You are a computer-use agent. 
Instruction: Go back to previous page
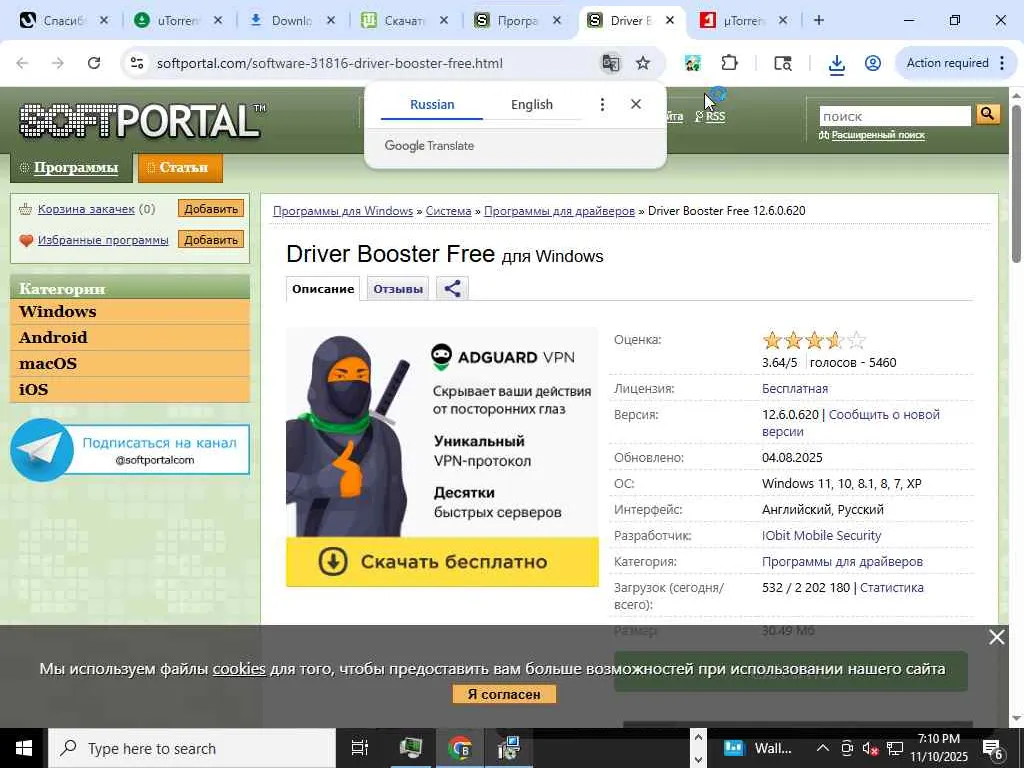click(22, 63)
